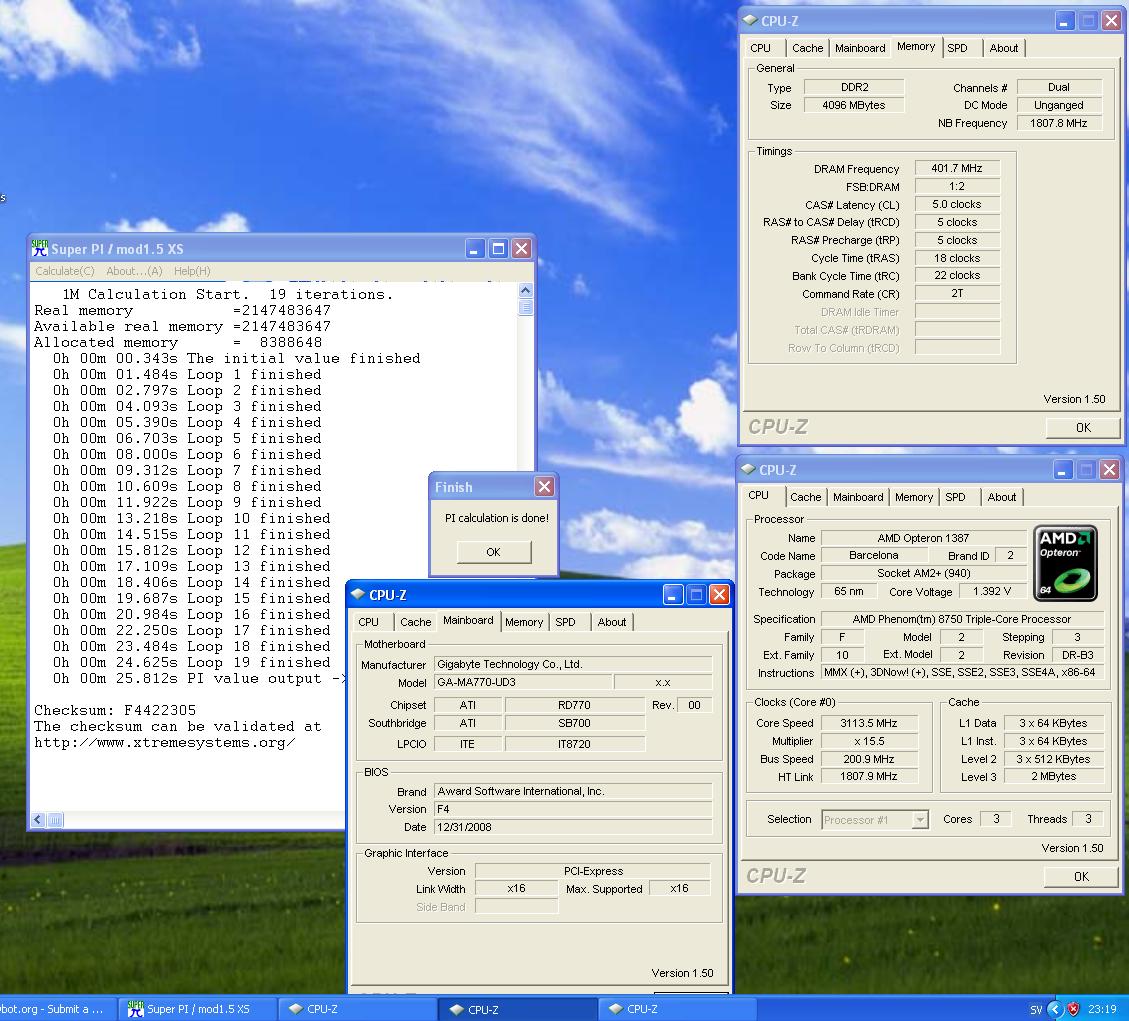
Task: Open the Processor #1 selection dropdown
Action: pos(919,819)
